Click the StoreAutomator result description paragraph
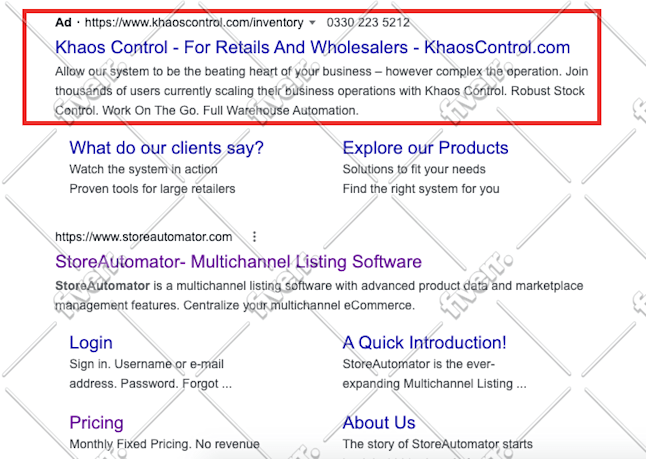Screen dimensions: 646x459 [319, 295]
